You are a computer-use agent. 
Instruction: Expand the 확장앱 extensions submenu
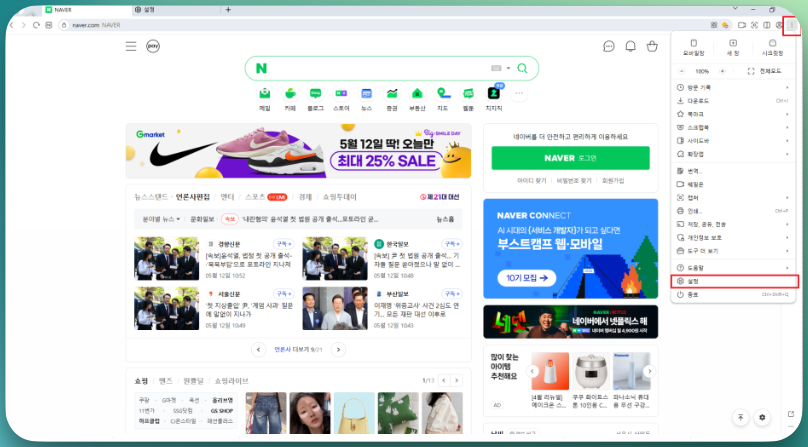(x=733, y=154)
